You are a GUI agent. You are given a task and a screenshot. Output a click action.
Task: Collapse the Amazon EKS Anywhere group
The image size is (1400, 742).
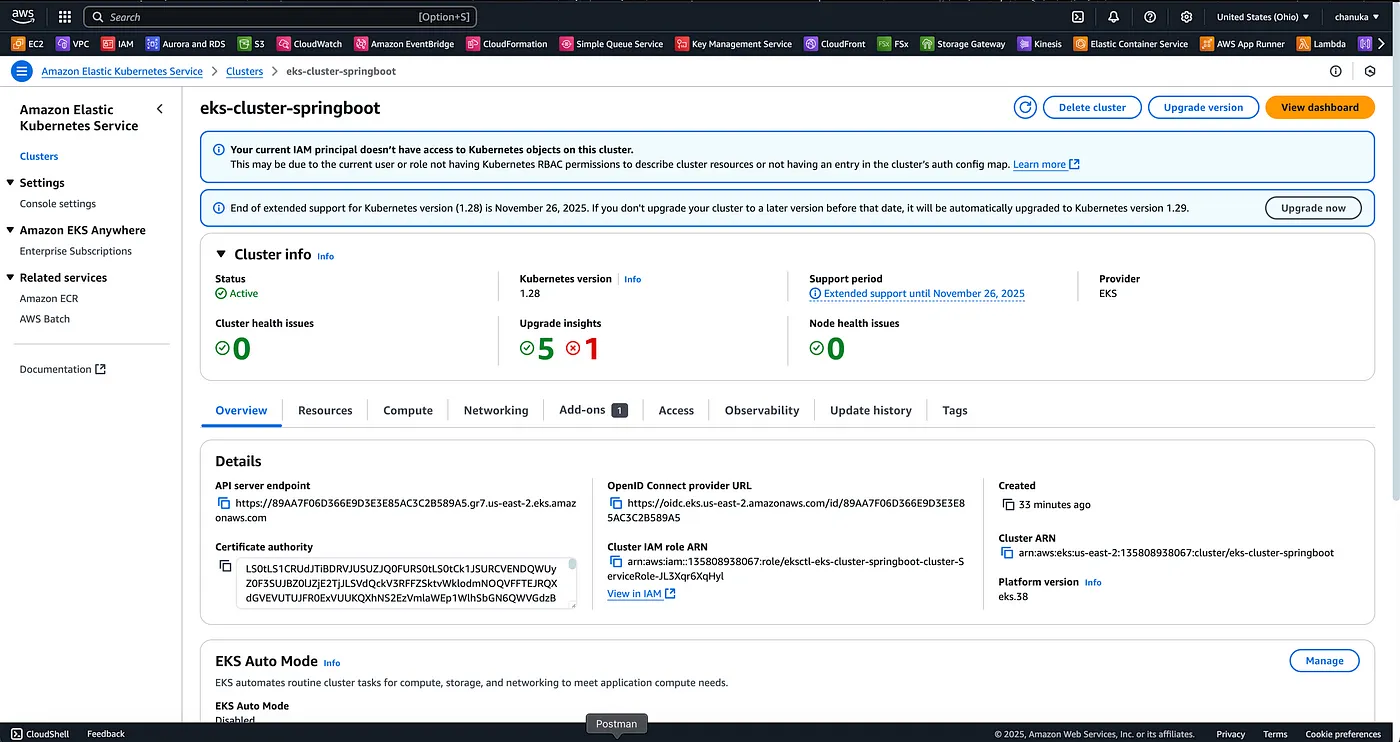pos(10,230)
